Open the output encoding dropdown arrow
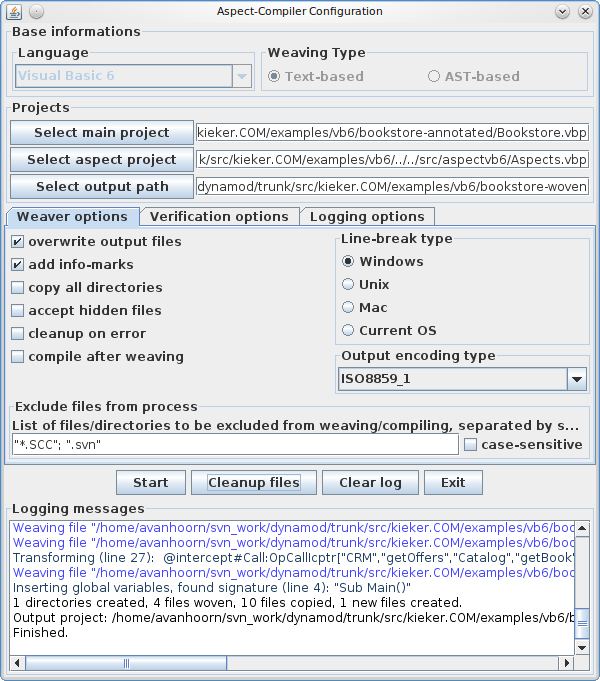Viewport: 600px width, 681px height. click(x=577, y=379)
